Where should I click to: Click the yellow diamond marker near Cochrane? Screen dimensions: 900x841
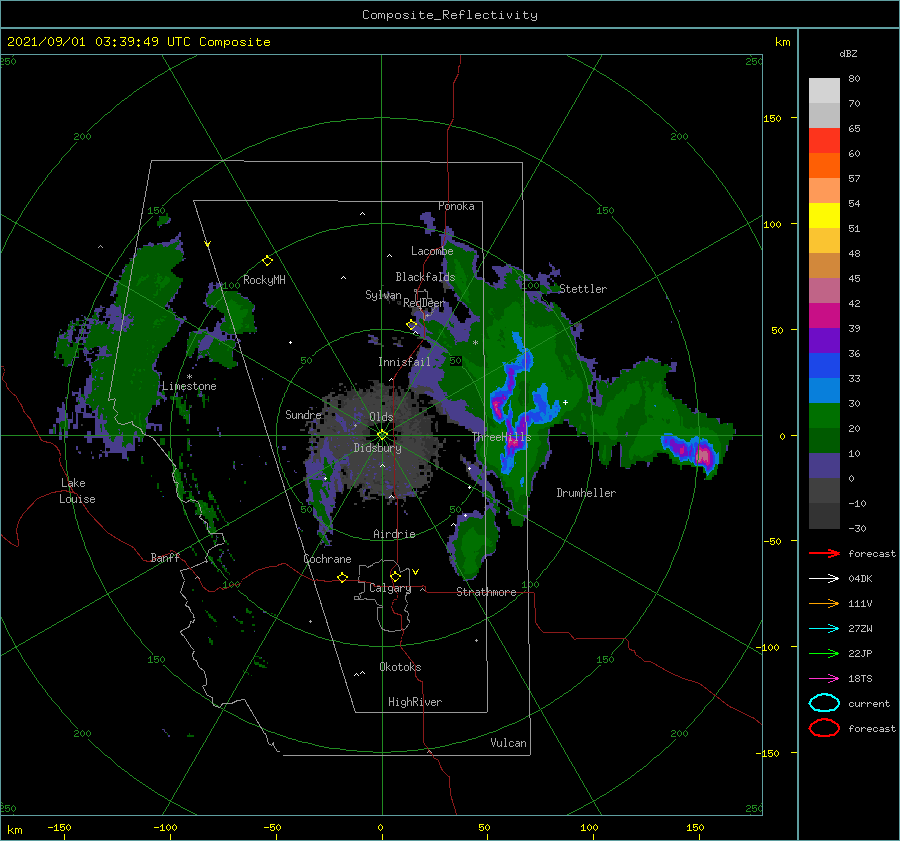pyautogui.click(x=342, y=577)
